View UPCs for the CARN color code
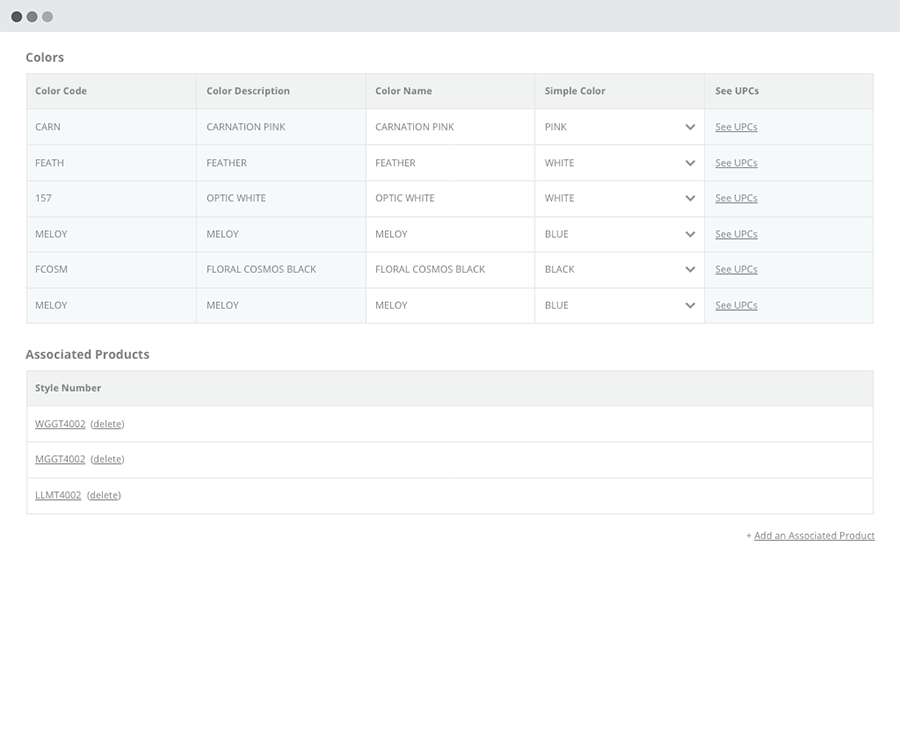Image resolution: width=900 pixels, height=750 pixels. pyautogui.click(x=736, y=127)
